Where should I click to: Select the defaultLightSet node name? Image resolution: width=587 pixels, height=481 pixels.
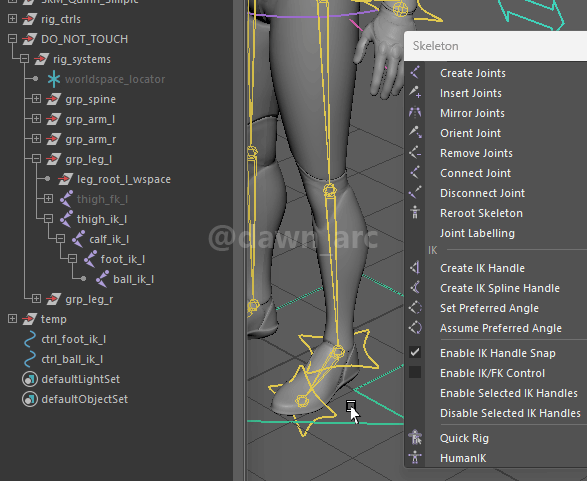[81, 379]
